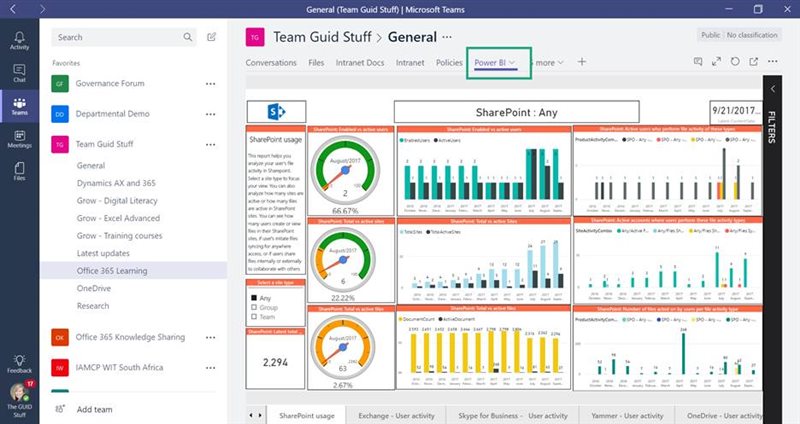The image size is (800, 424).
Task: Open the Office 365 Learning channel
Action: [x=134, y=270]
